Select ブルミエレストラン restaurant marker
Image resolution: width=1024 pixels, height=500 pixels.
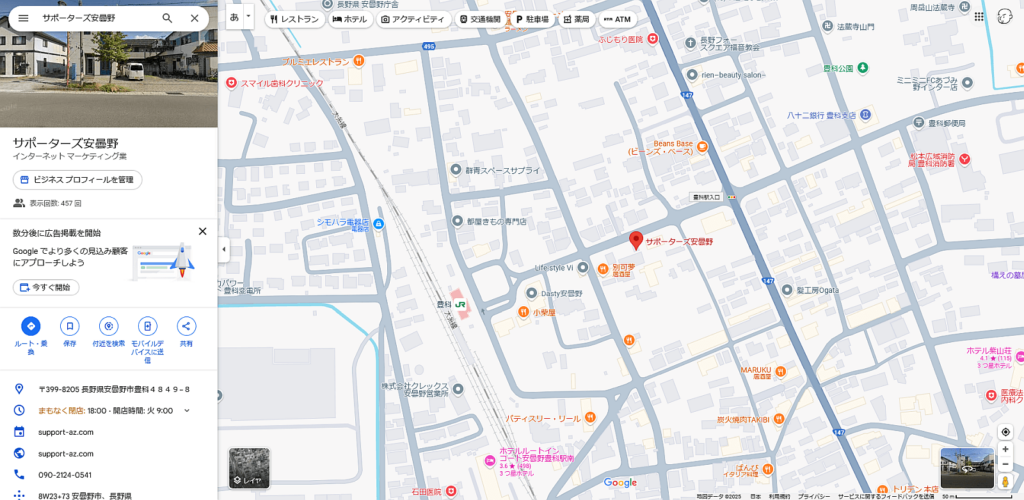(x=358, y=61)
